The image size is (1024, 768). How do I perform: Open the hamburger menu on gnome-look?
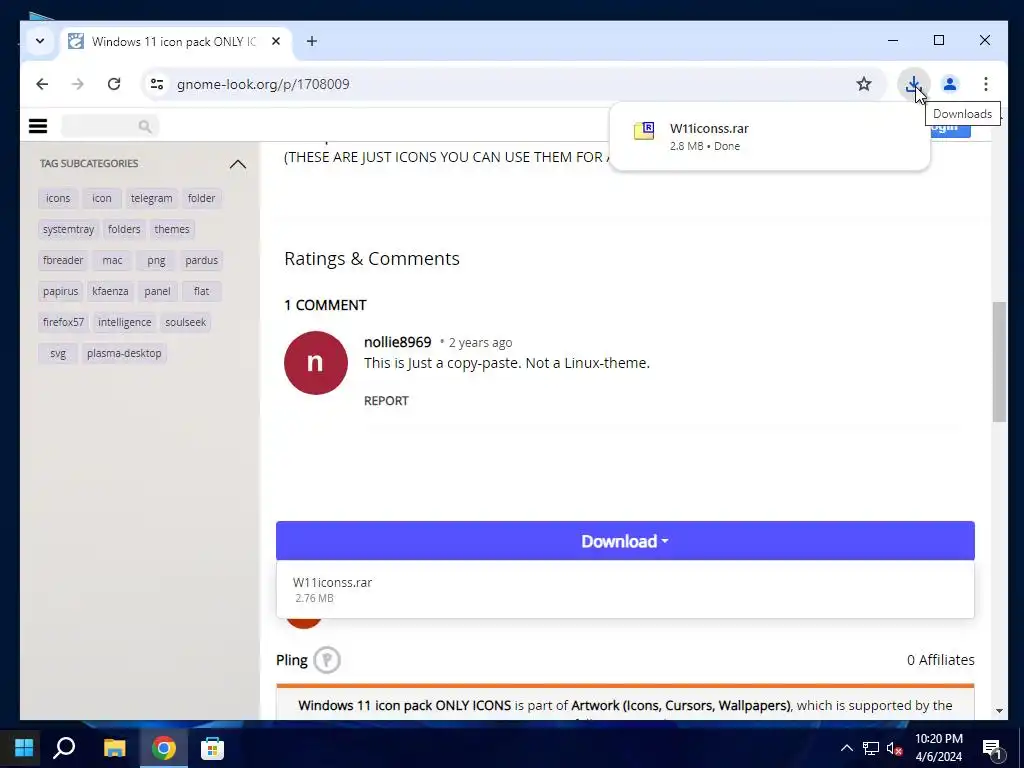[x=38, y=126]
